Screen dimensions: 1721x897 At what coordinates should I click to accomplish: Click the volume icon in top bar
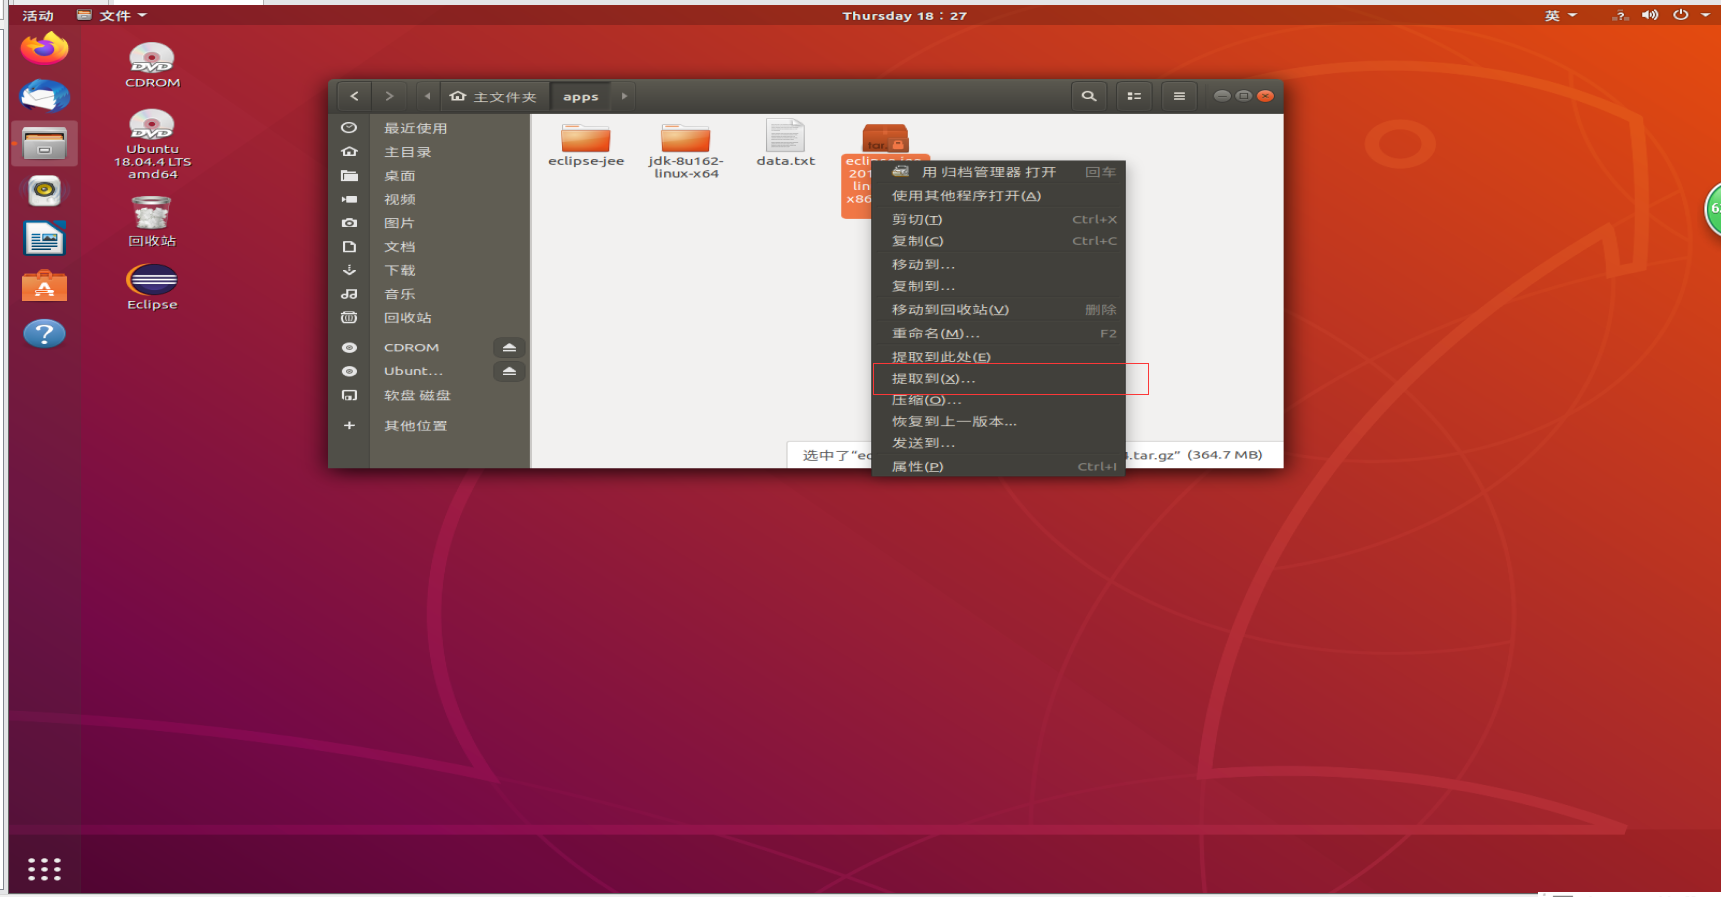[x=1650, y=15]
